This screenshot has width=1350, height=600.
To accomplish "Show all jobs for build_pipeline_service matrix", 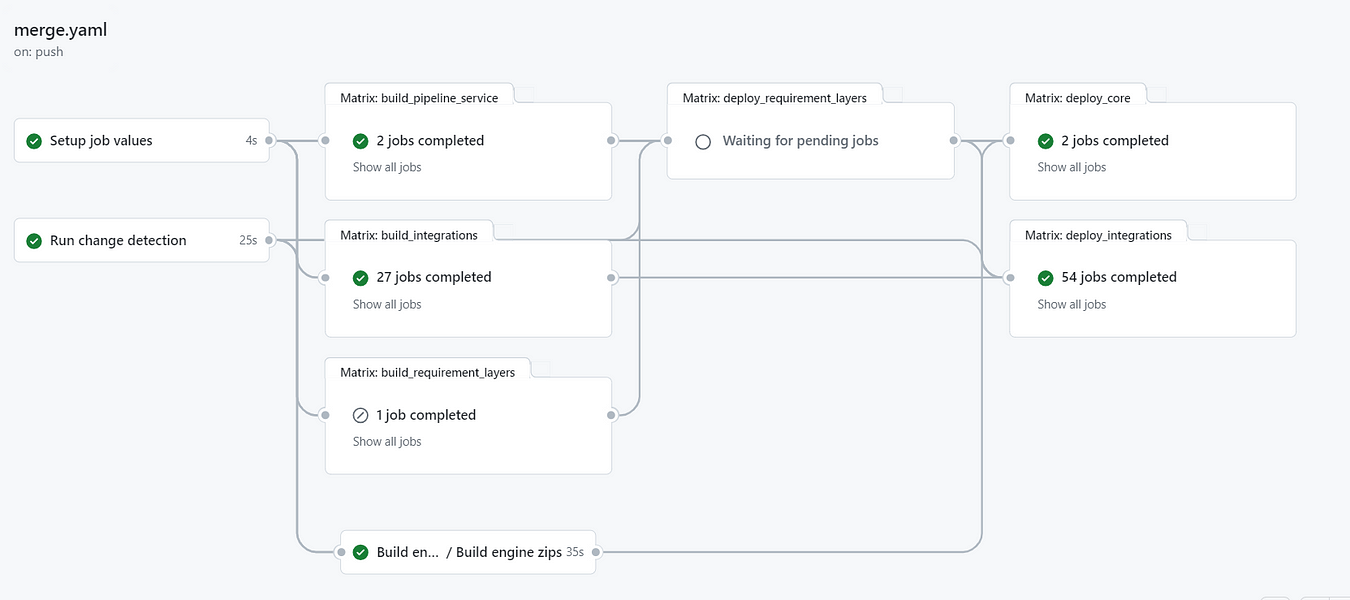I will pos(387,167).
